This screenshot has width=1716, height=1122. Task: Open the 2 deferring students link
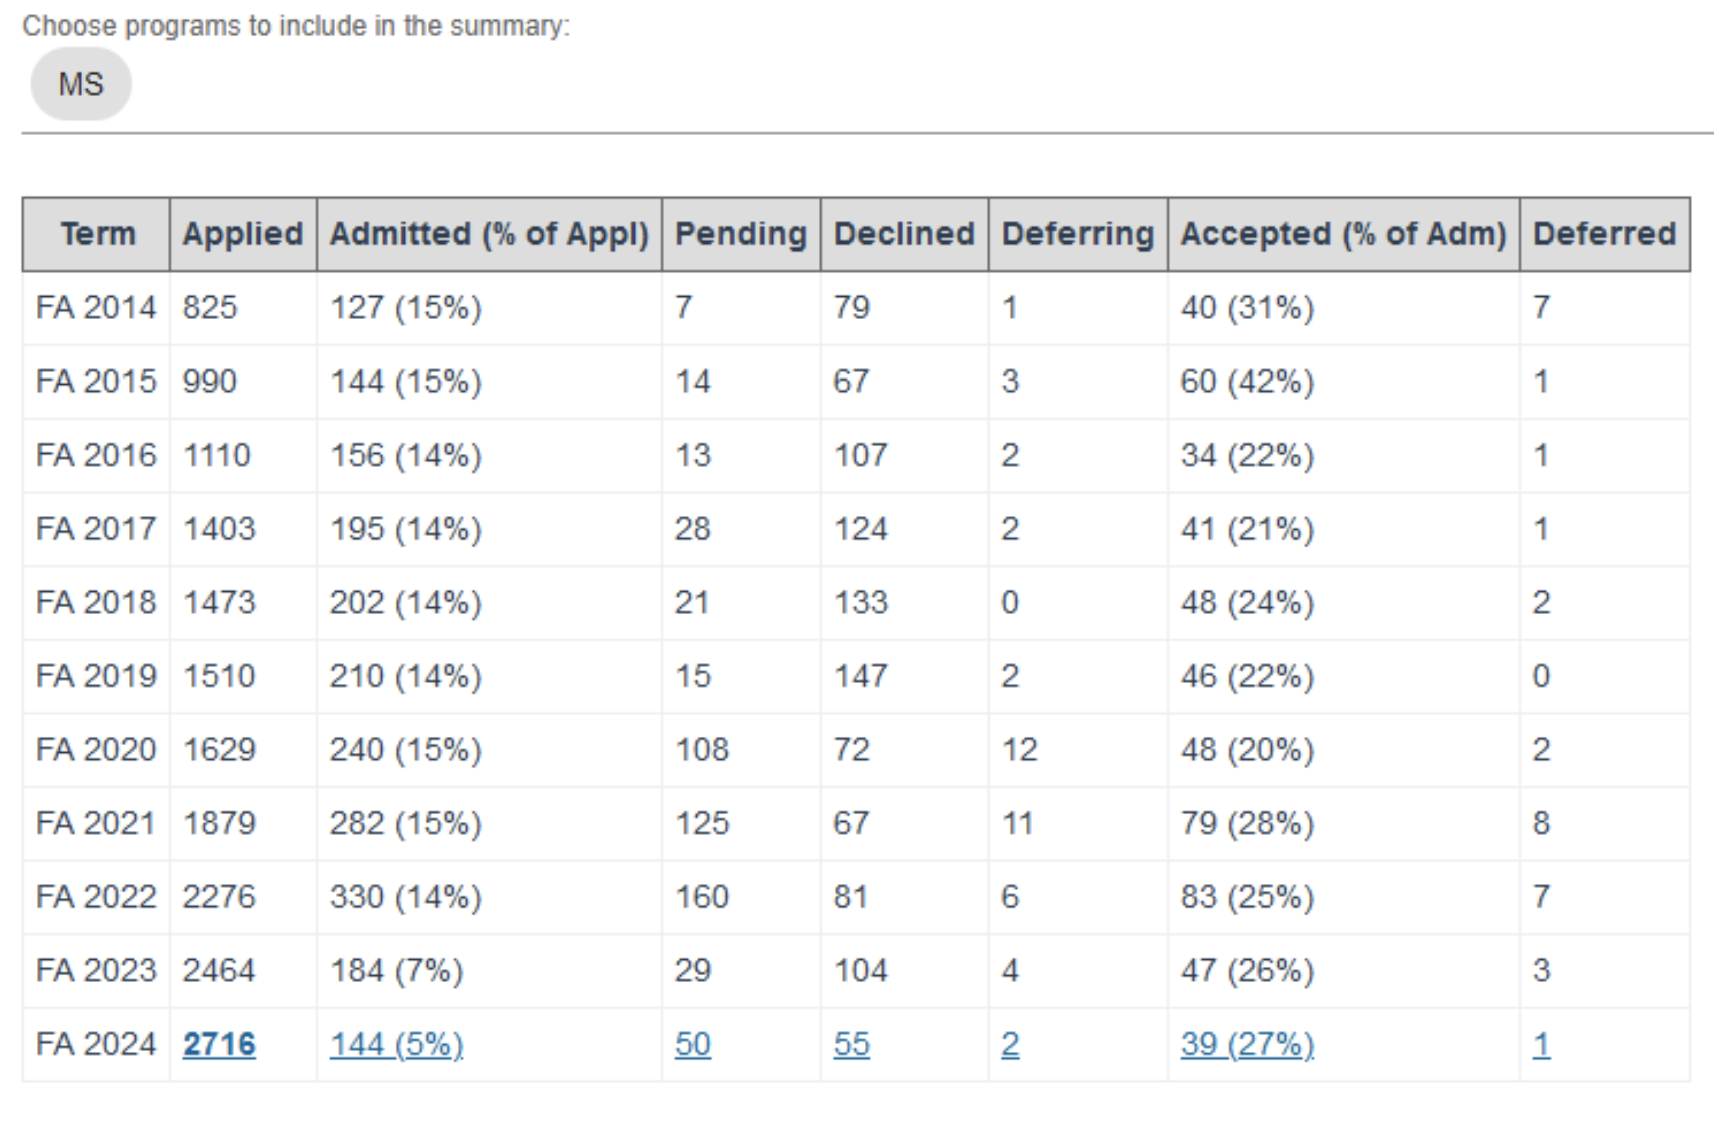pos(1010,1043)
